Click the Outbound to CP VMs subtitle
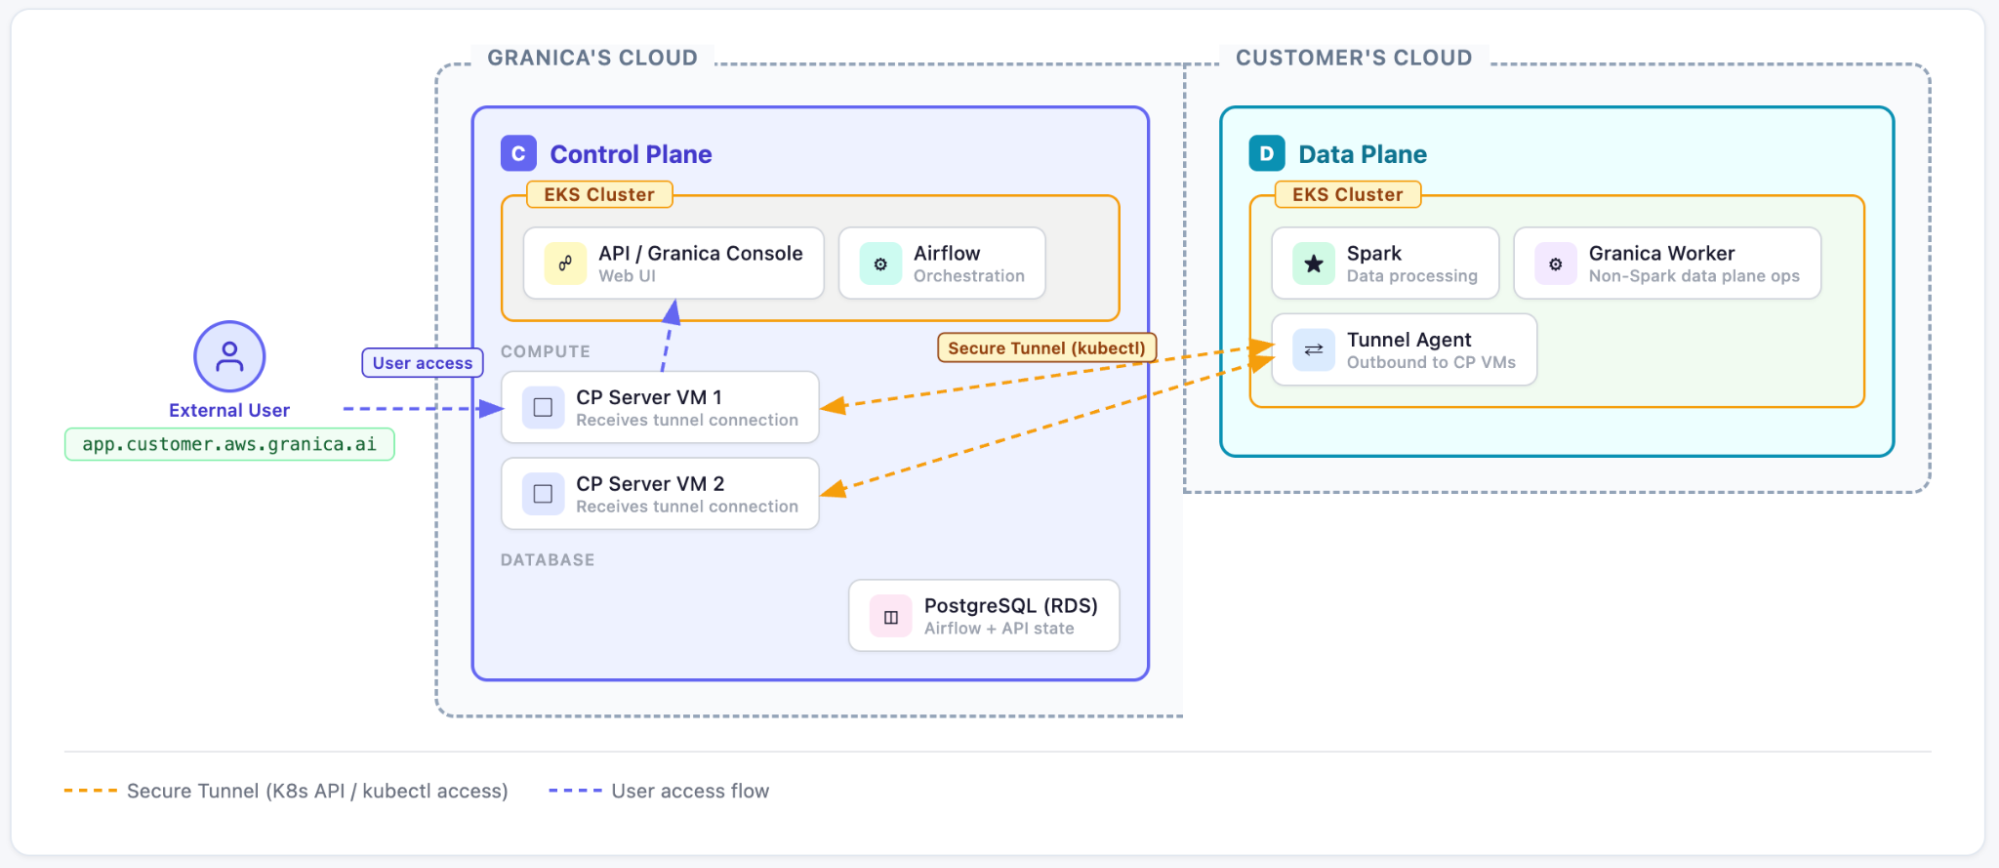Viewport: 1999px width, 868px height. tap(1431, 362)
